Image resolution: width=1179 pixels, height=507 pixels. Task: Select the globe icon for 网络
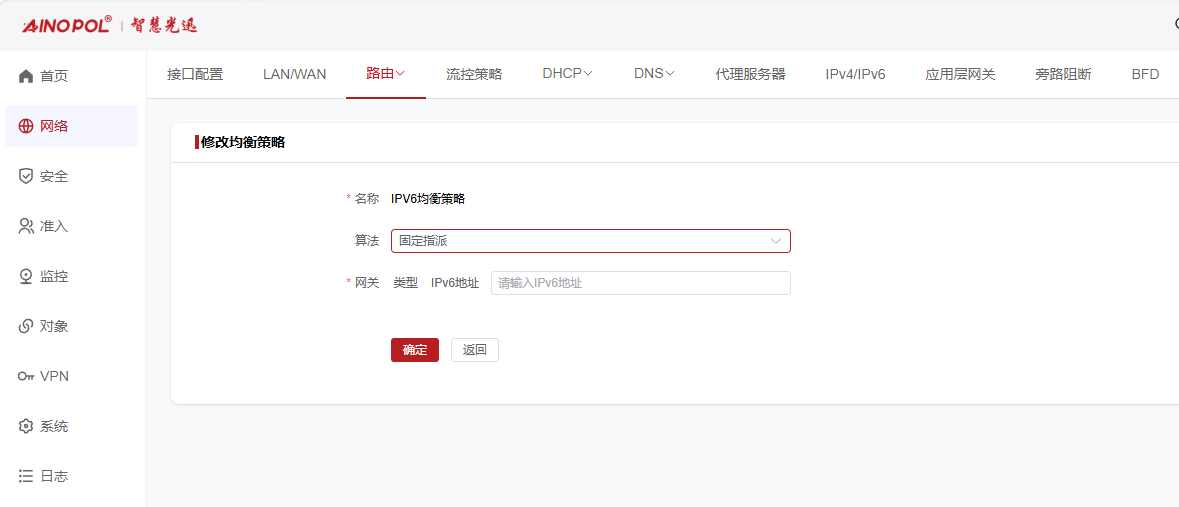[x=26, y=126]
